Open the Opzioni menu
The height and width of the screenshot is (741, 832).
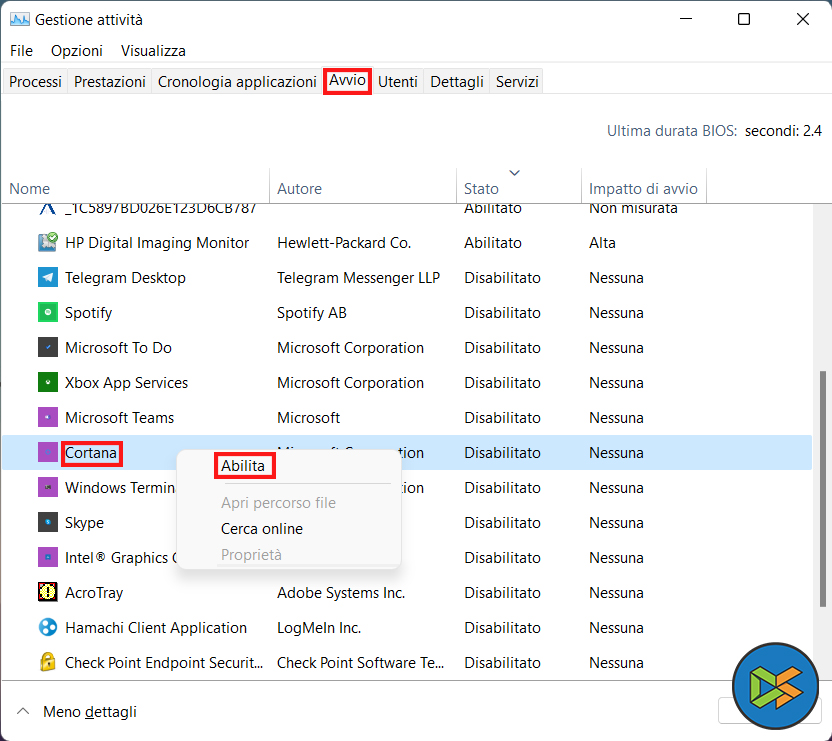(77, 50)
